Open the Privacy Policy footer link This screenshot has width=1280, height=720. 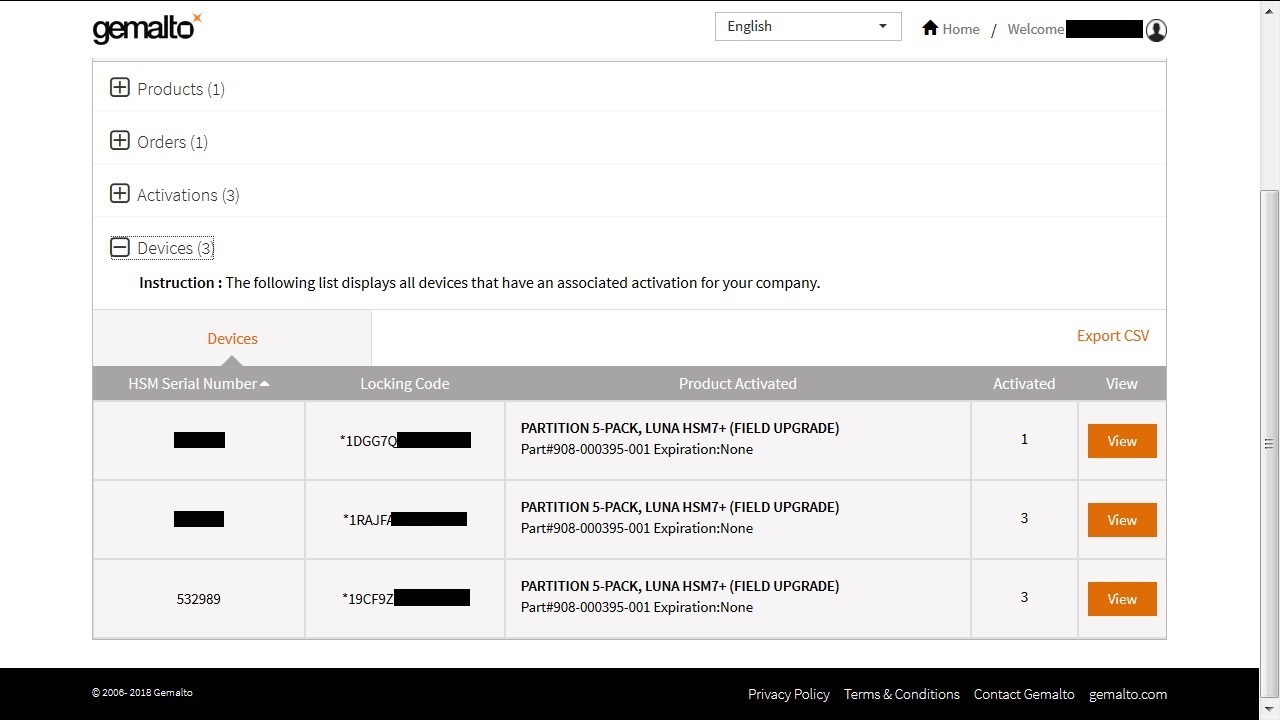point(788,694)
